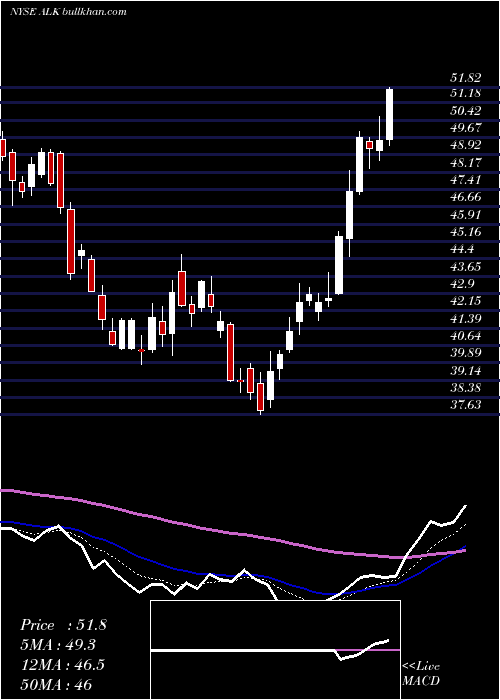This screenshot has width=500, height=700.
Task: Click the 49.67 price axis label
Action: [466, 128]
